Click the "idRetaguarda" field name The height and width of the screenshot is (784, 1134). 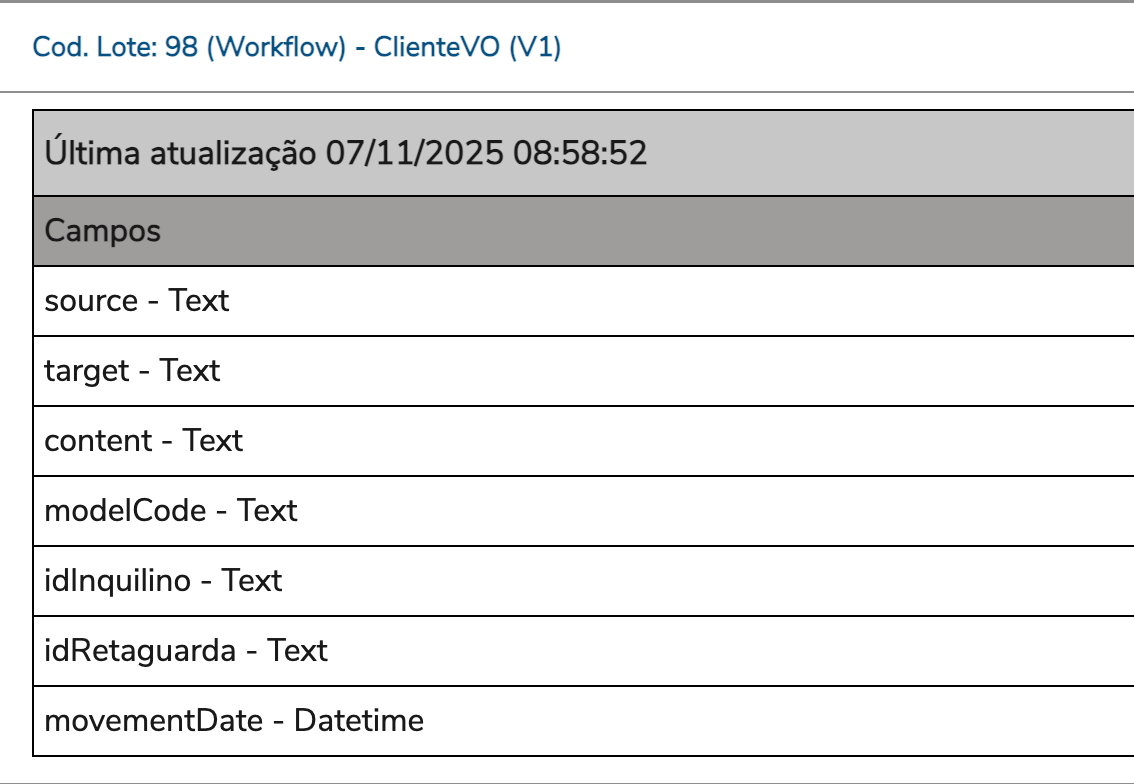[x=140, y=651]
